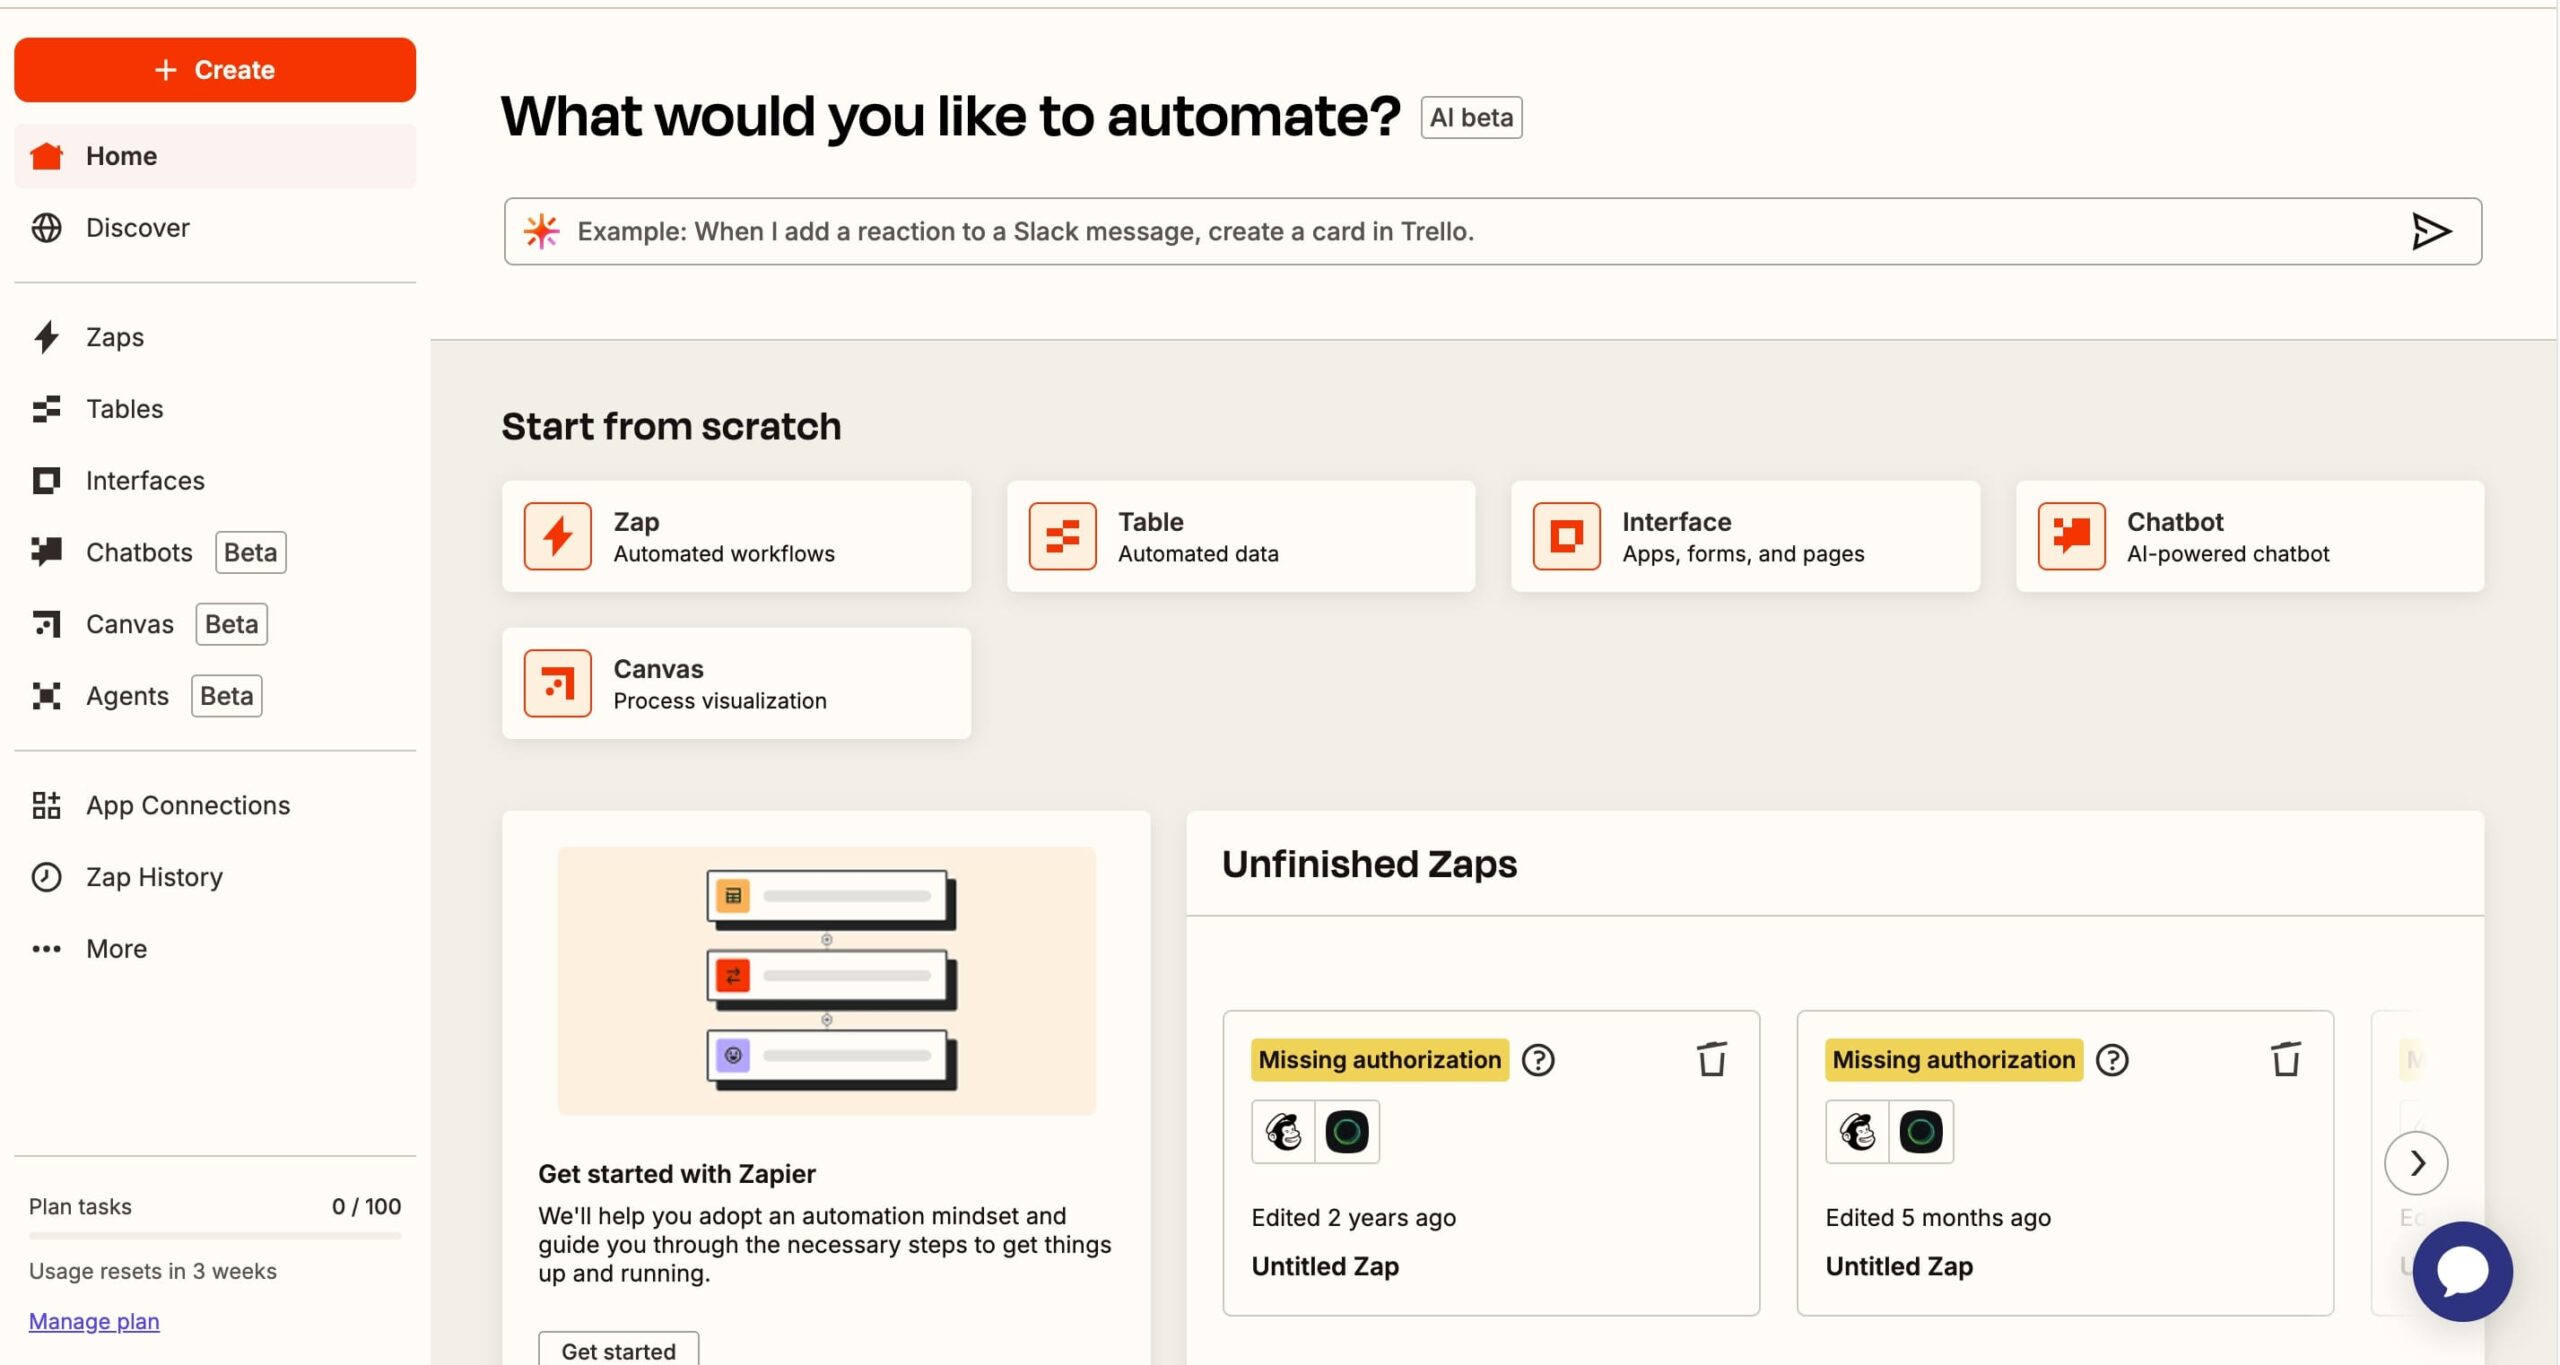Open Tables from the sidebar icon

pyautogui.click(x=46, y=408)
